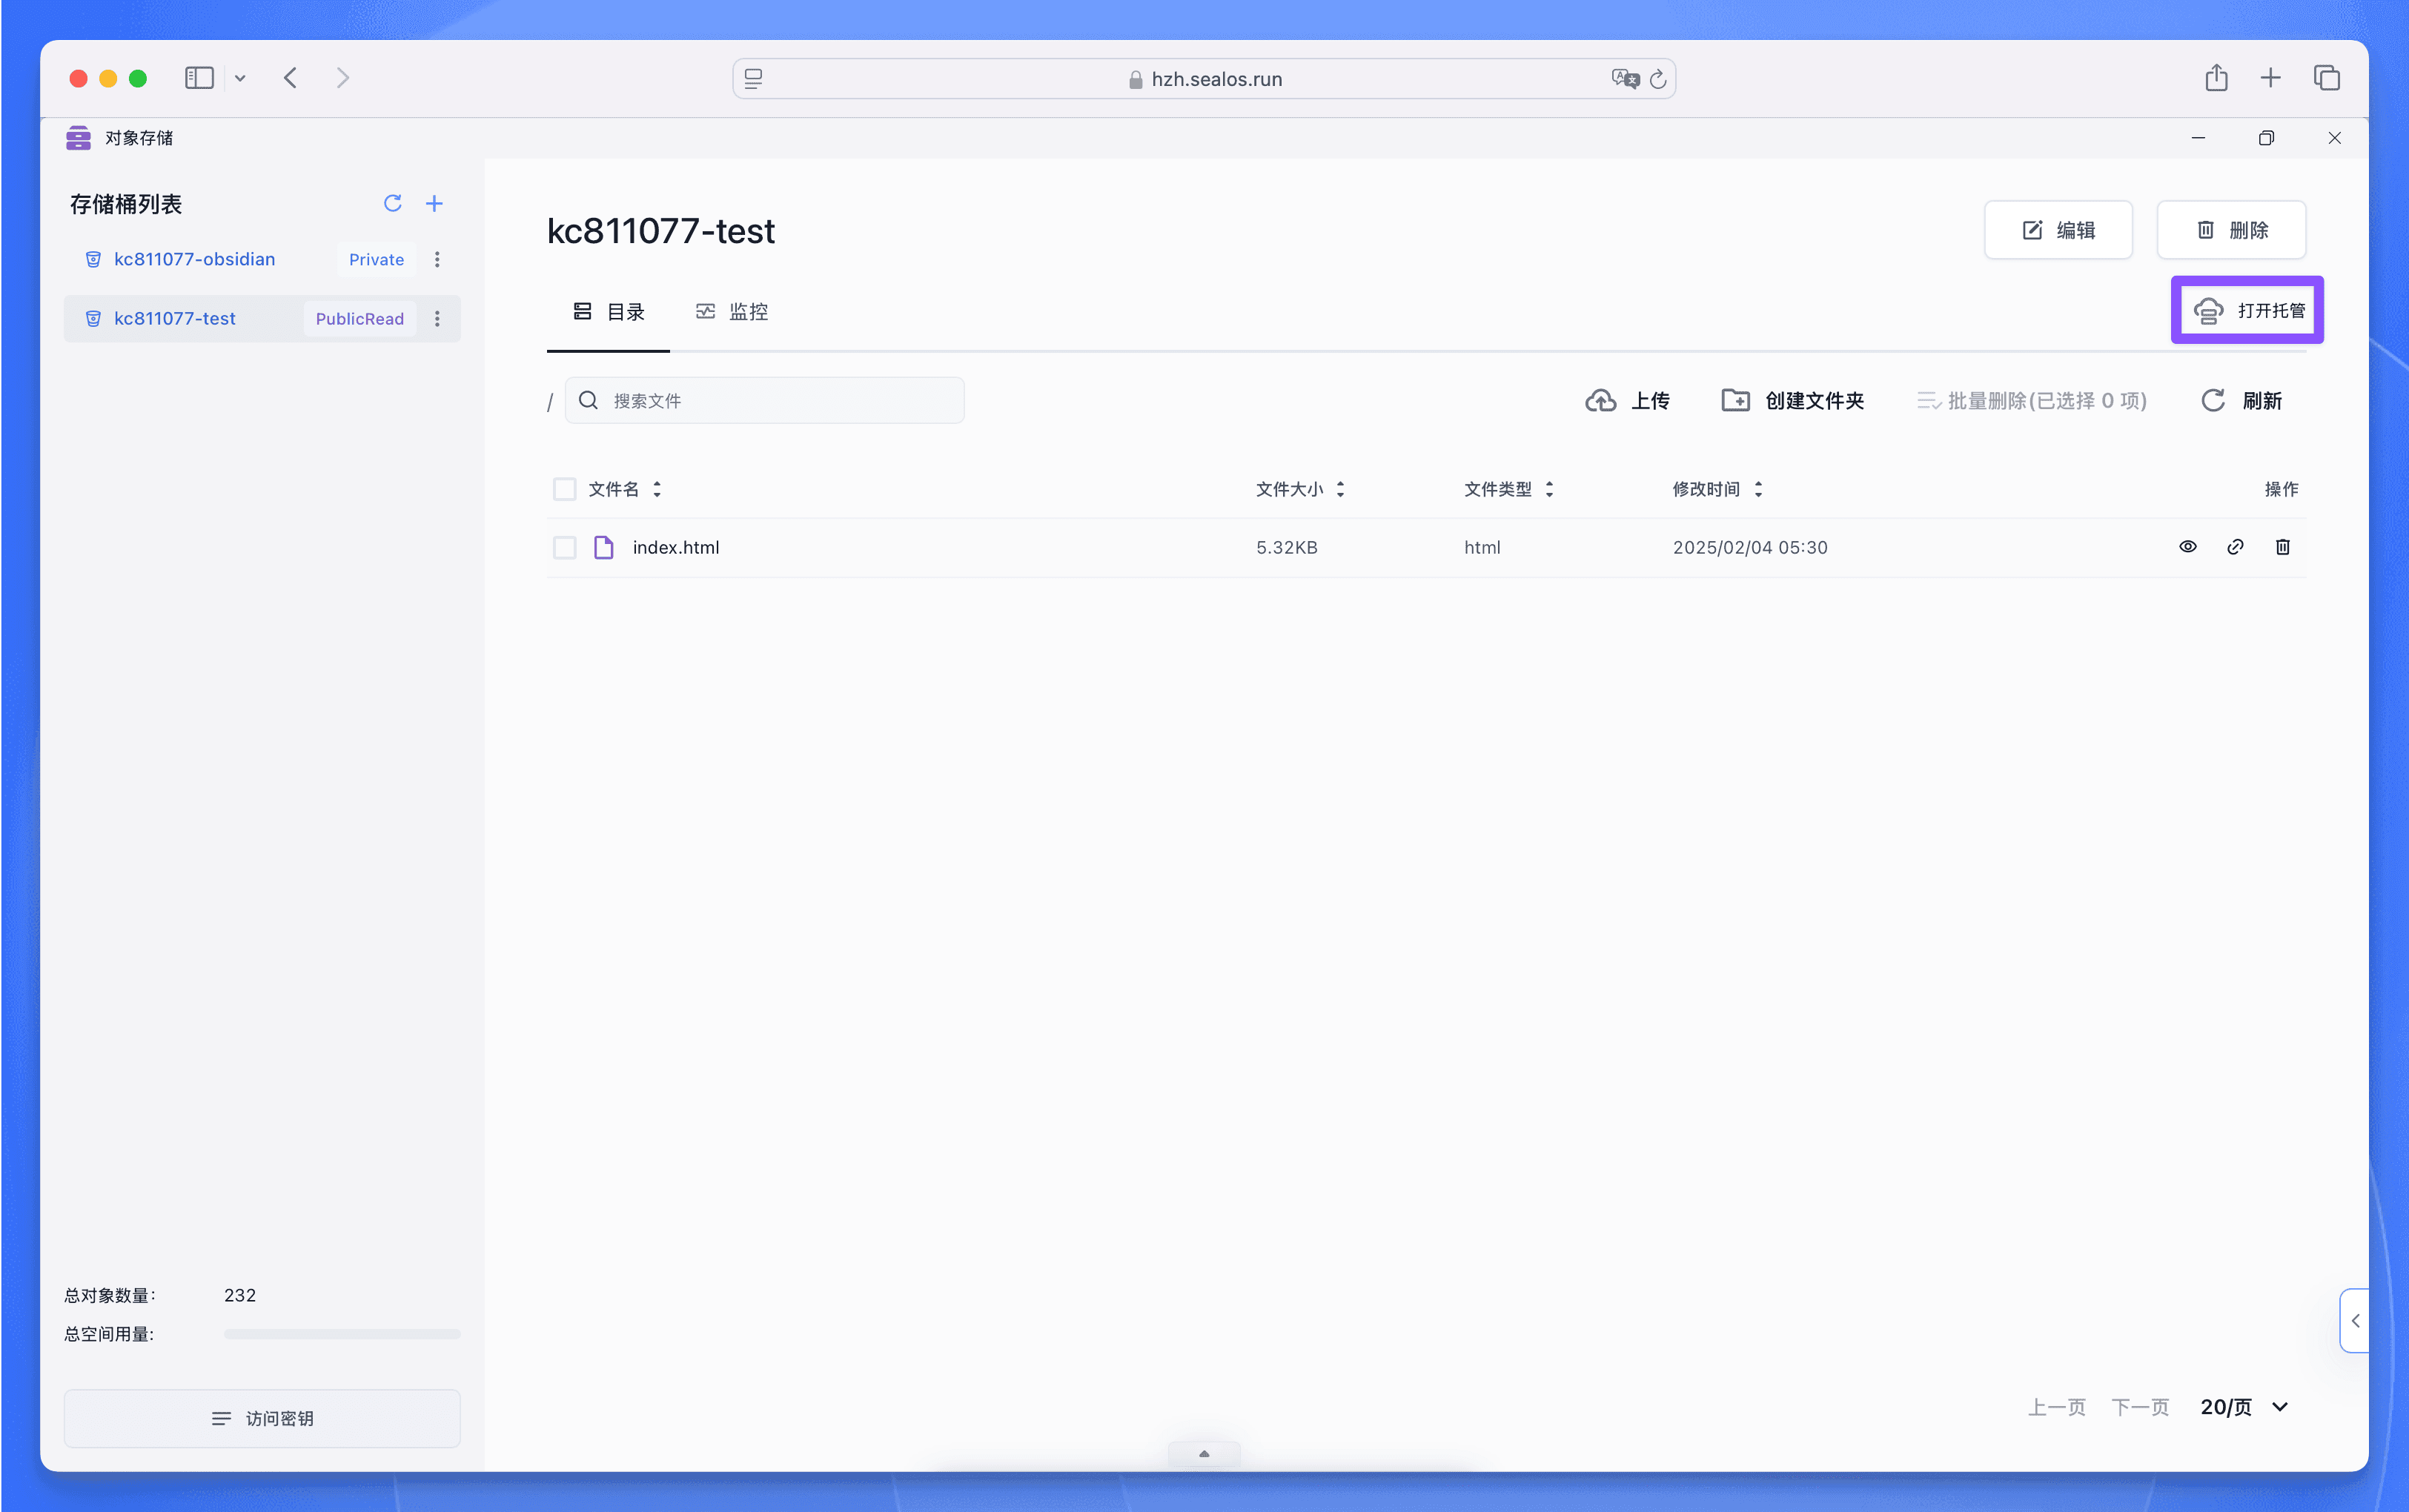Click the 总空间用量 usage progress bar
Screen dimensions: 2409x1512
342,1334
